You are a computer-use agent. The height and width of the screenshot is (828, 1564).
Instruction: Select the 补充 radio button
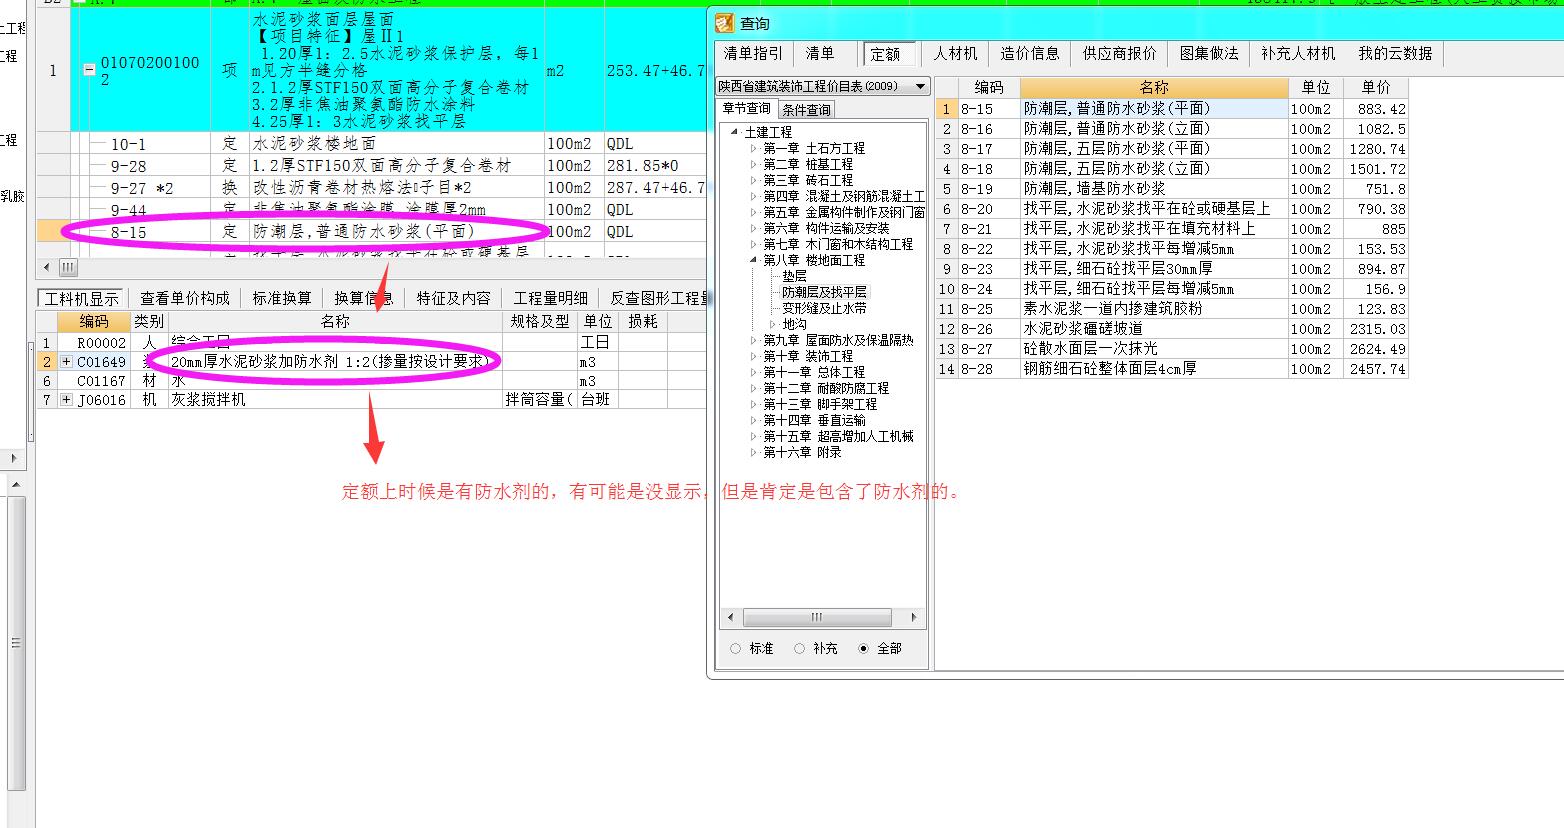tap(800, 648)
